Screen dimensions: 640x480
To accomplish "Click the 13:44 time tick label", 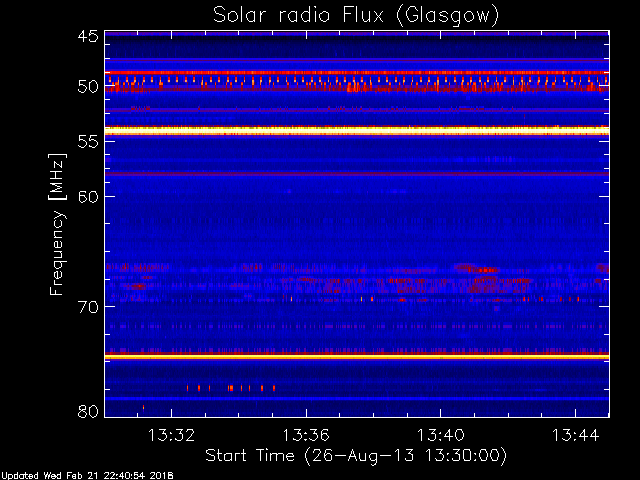I will 576,435.
